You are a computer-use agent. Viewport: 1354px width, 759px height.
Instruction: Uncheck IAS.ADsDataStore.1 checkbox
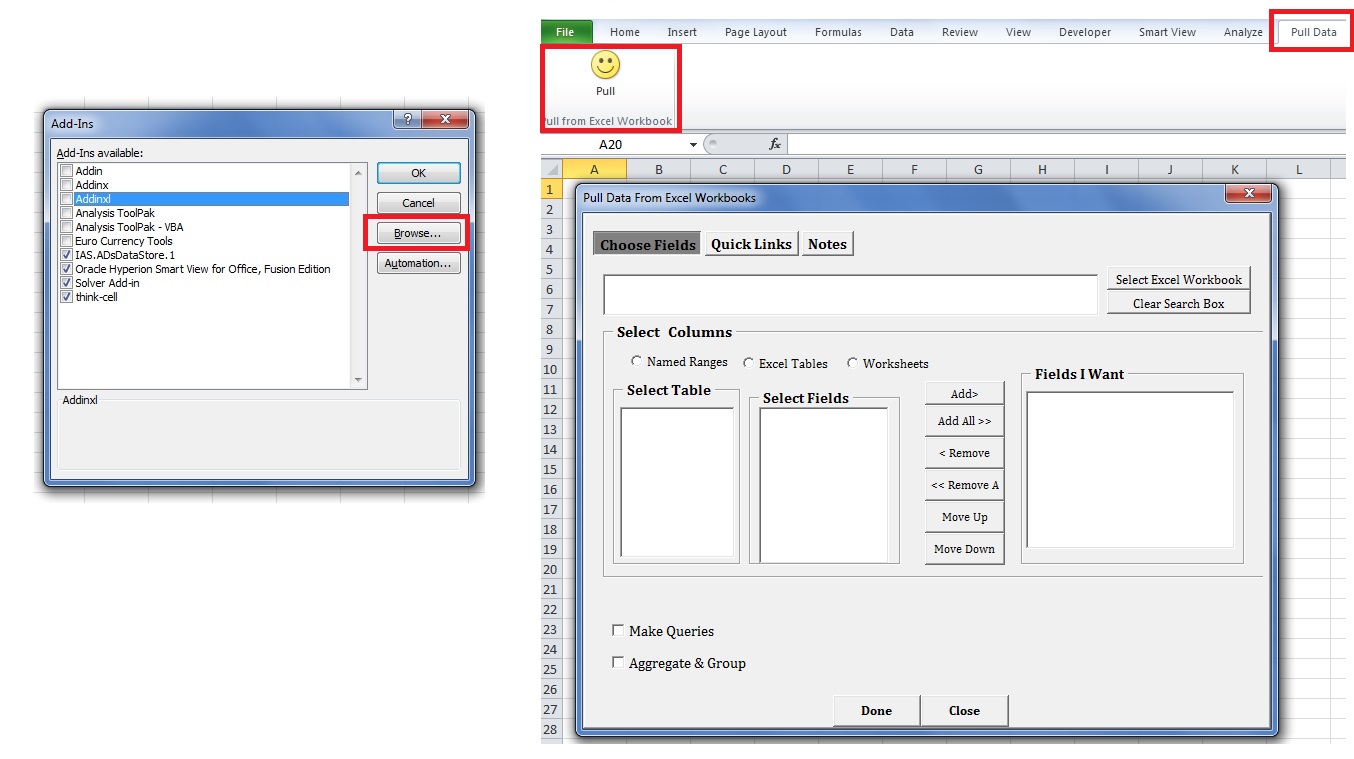(x=67, y=255)
